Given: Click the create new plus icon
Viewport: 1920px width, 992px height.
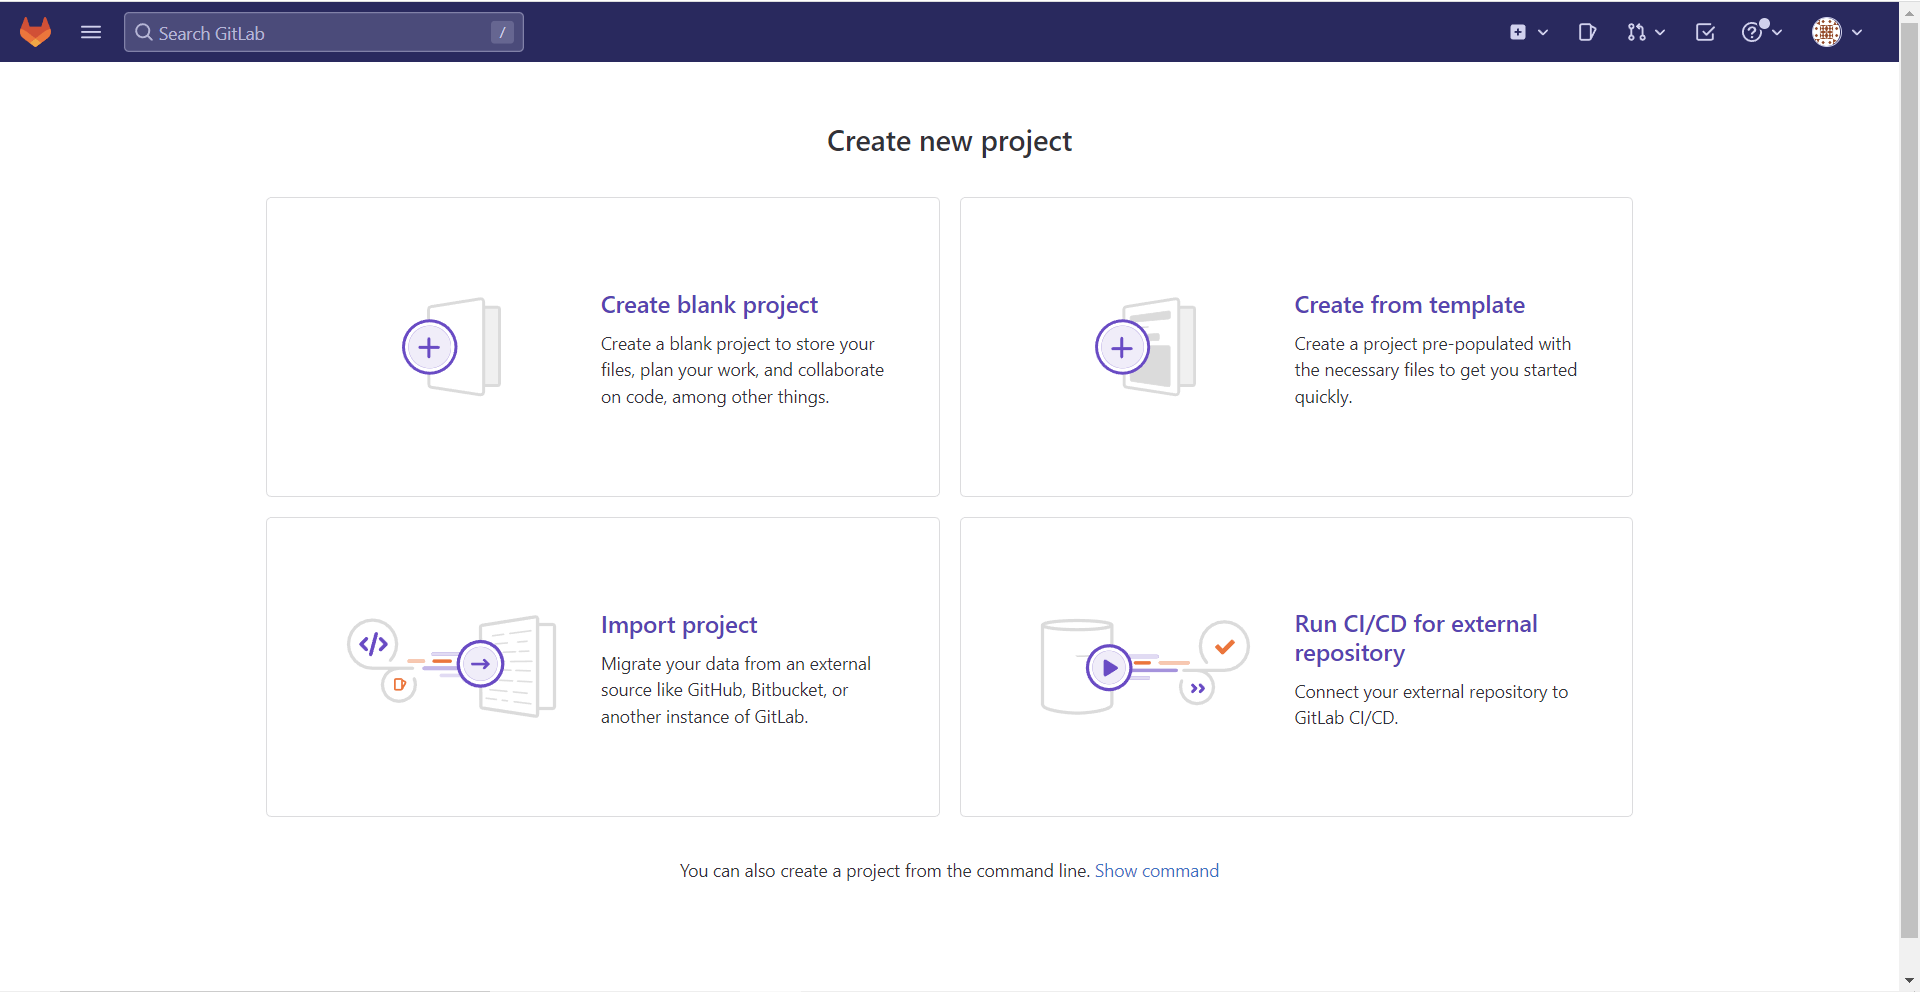Looking at the screenshot, I should (1518, 32).
